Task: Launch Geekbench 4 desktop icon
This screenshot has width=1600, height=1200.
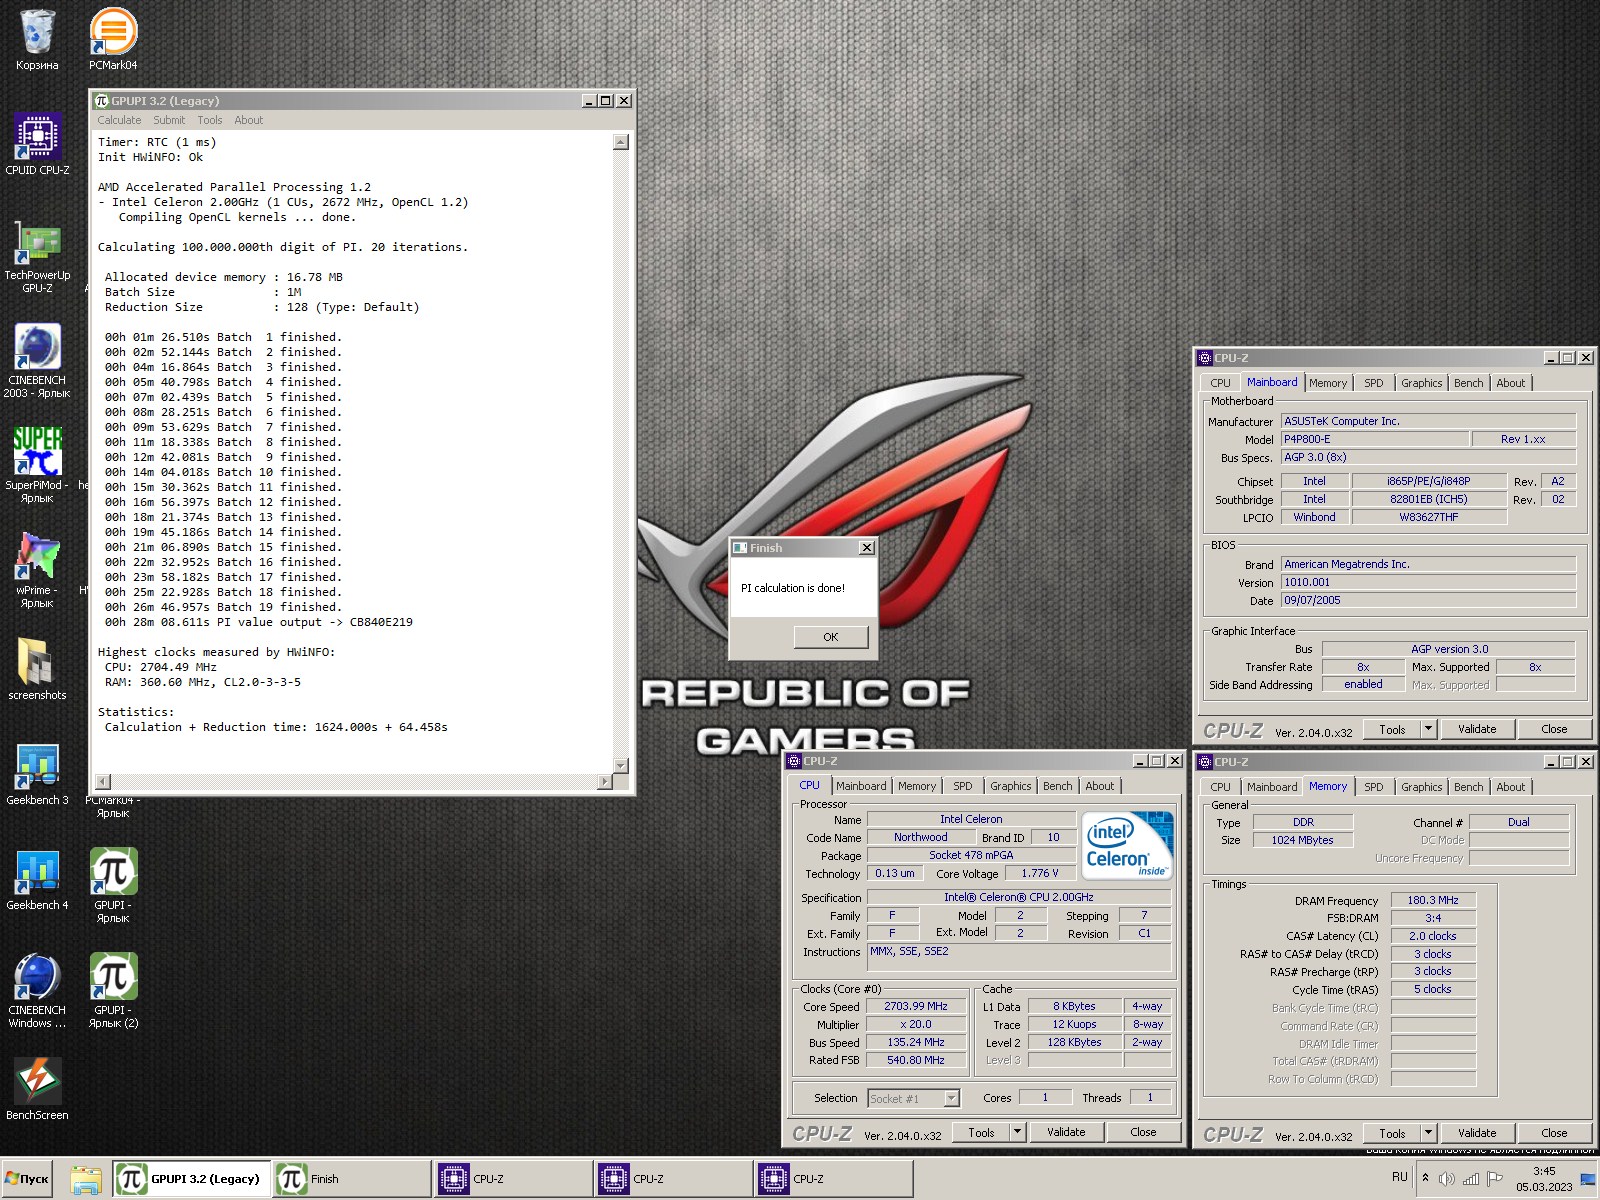Action: [37, 879]
